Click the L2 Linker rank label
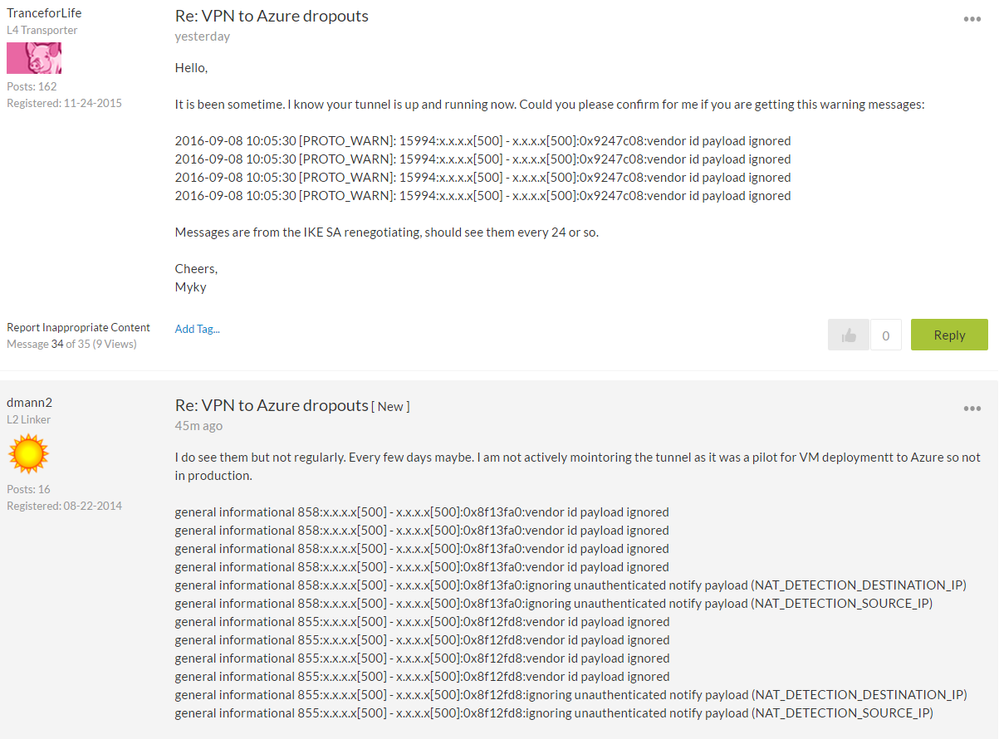The width and height of the screenshot is (999, 739). tap(29, 420)
